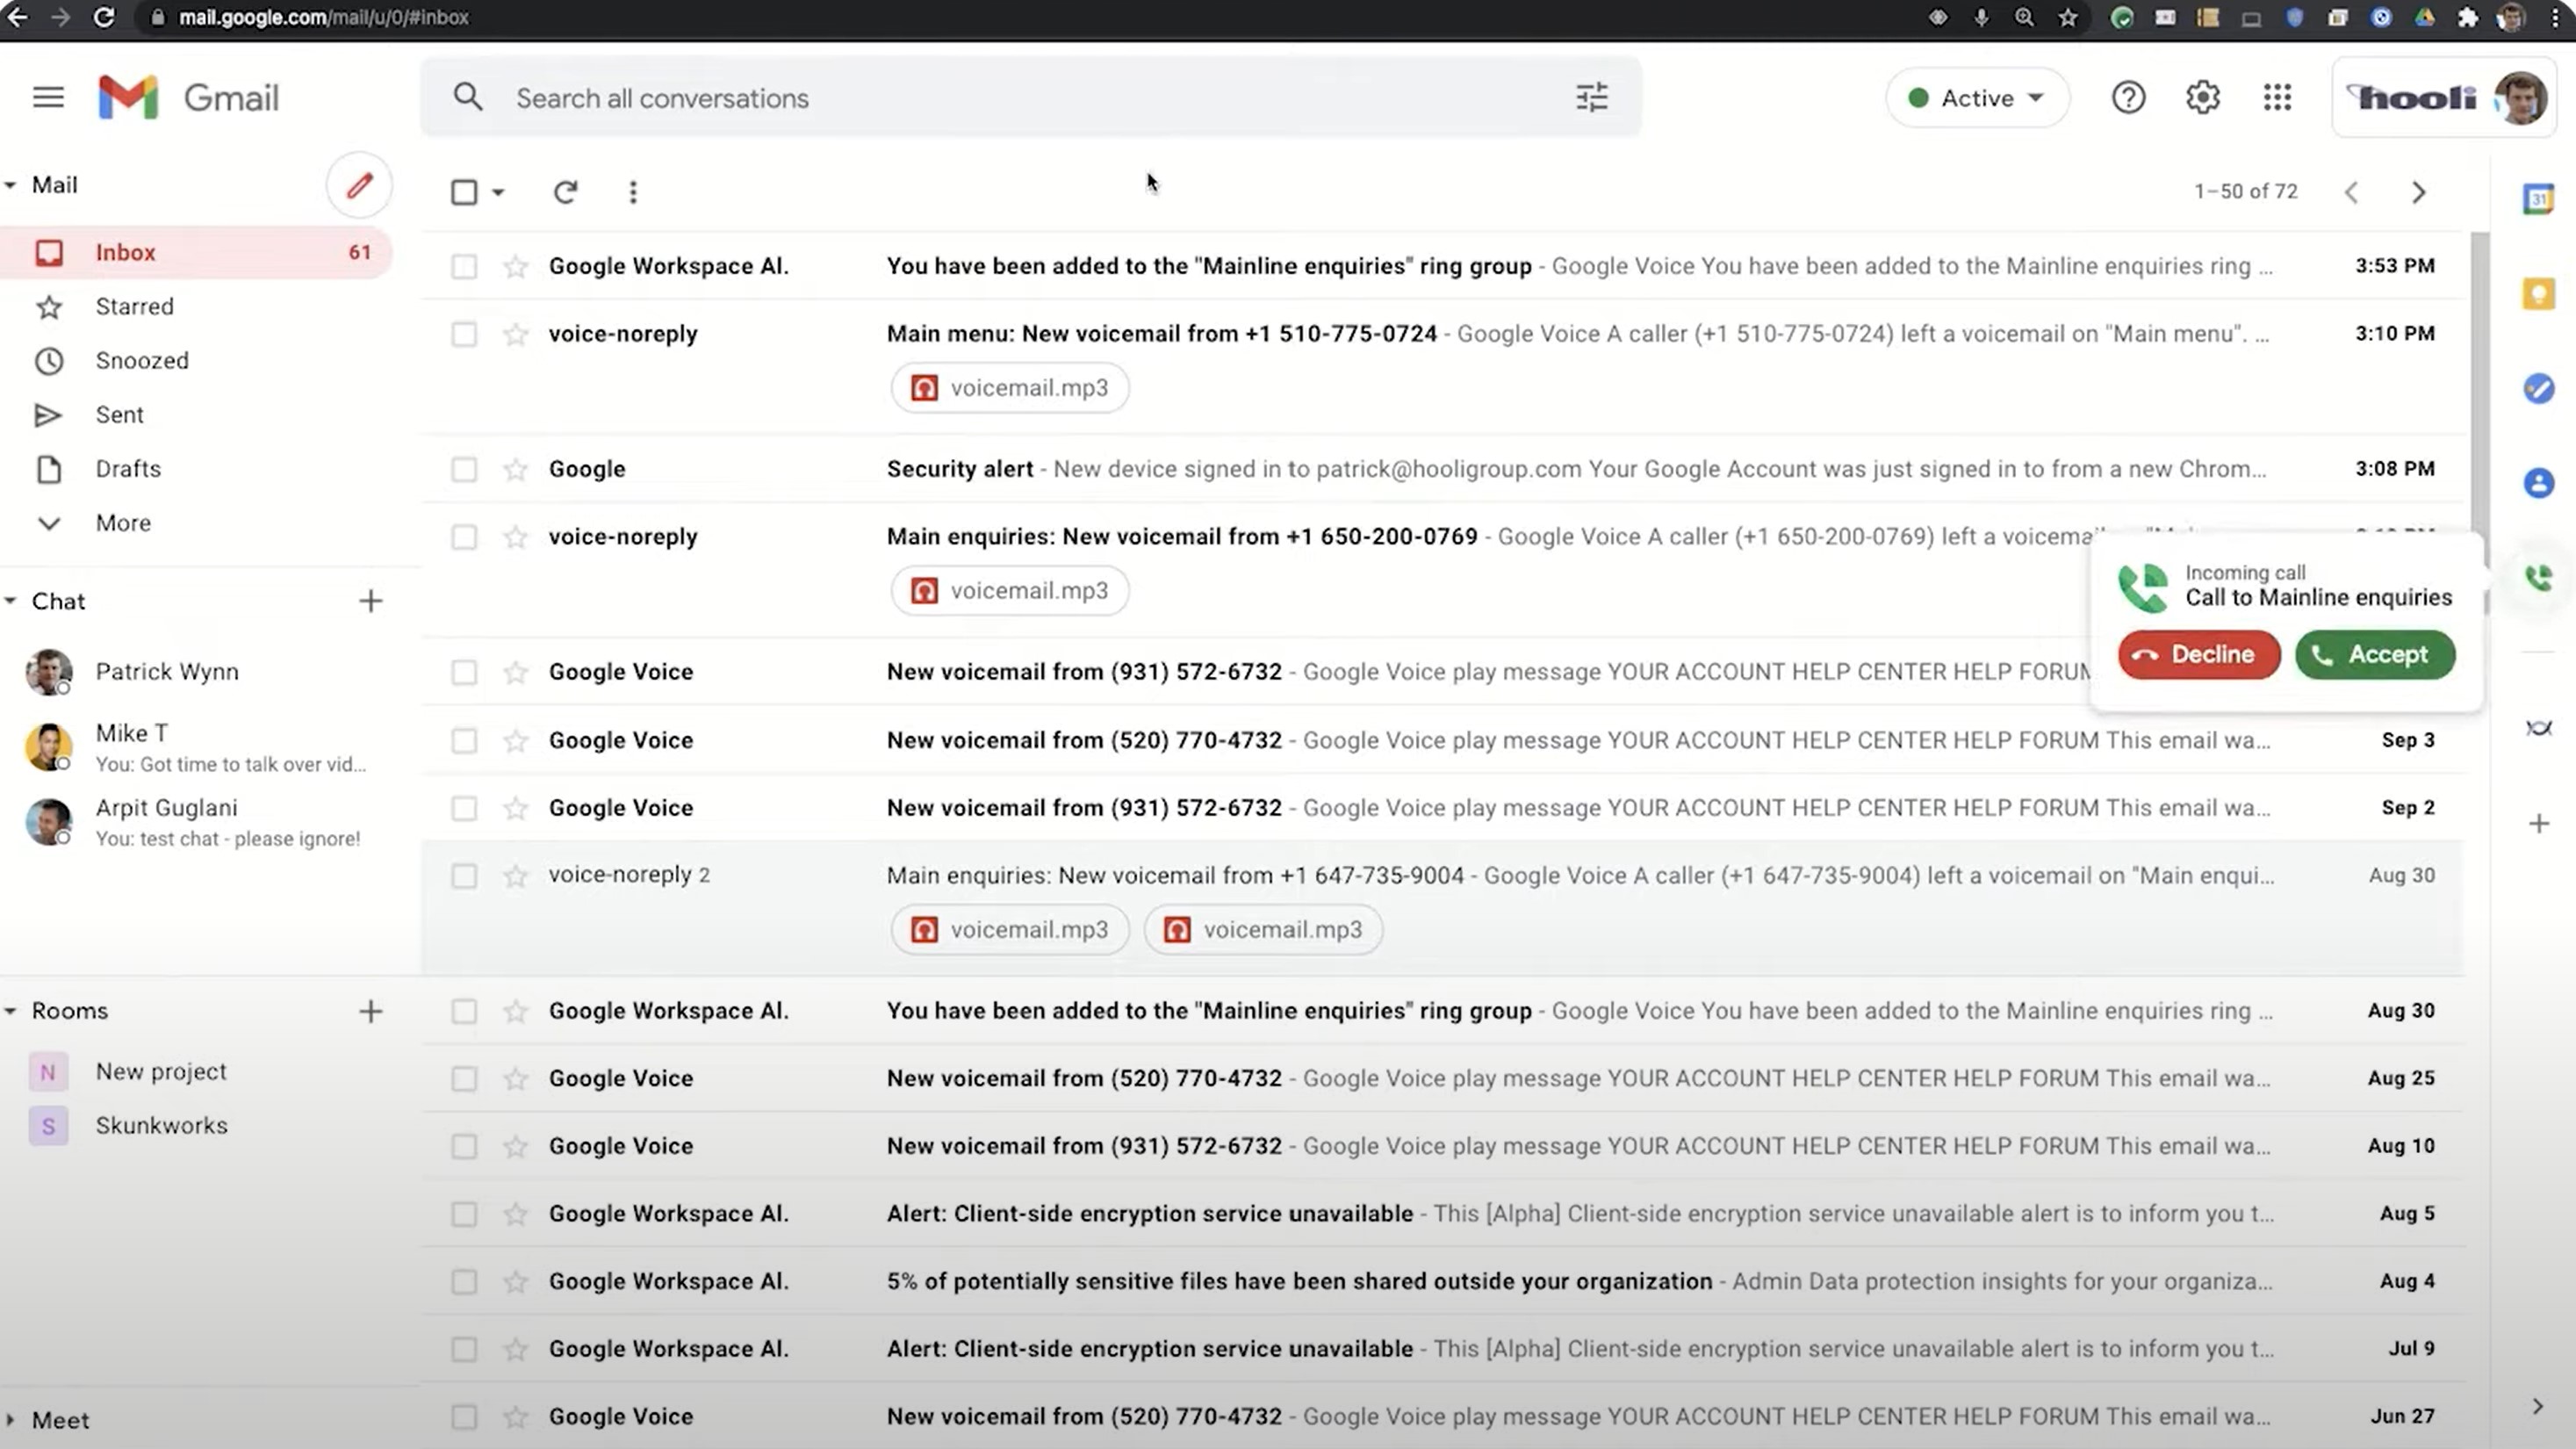This screenshot has height=1449, width=2576.
Task: Star the 3:53 PM Mainline enquiries email
Action: point(515,266)
